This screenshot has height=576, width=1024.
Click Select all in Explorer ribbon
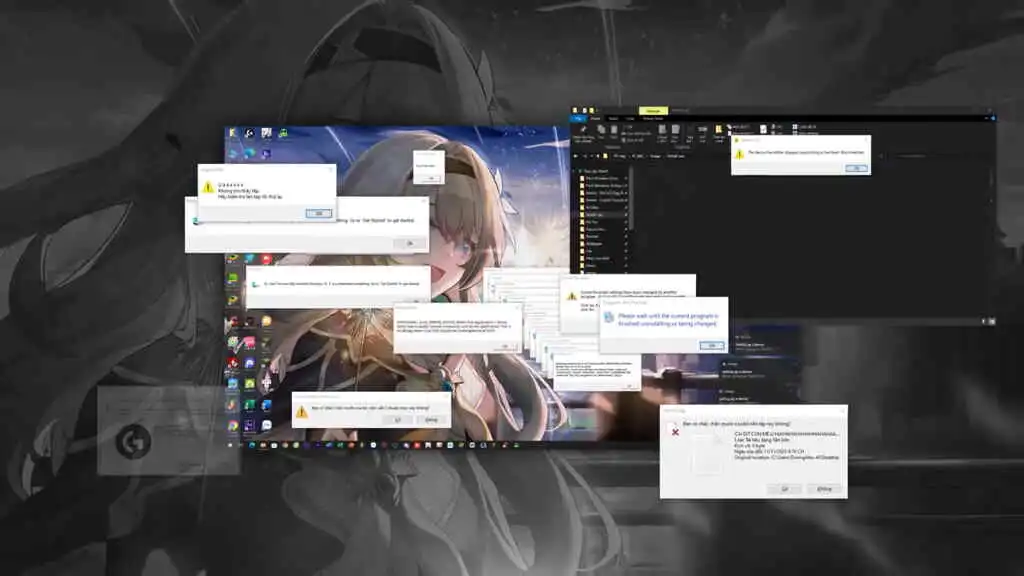(x=807, y=127)
